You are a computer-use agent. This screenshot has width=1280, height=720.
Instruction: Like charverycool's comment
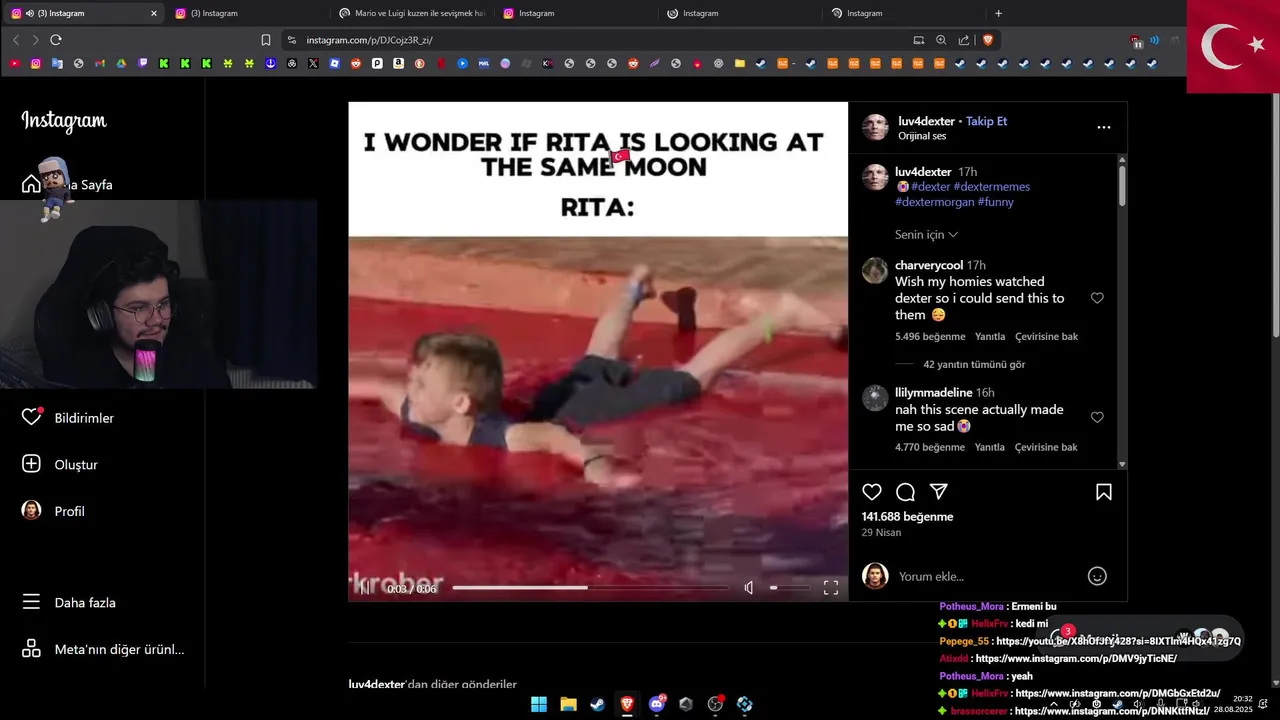(x=1097, y=298)
